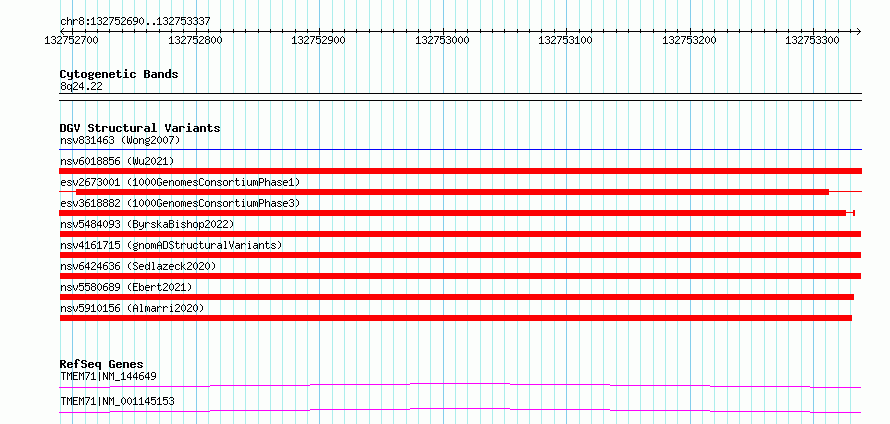The image size is (890, 424).
Task: Click the red bar for nsv4161715
Action: click(x=460, y=255)
